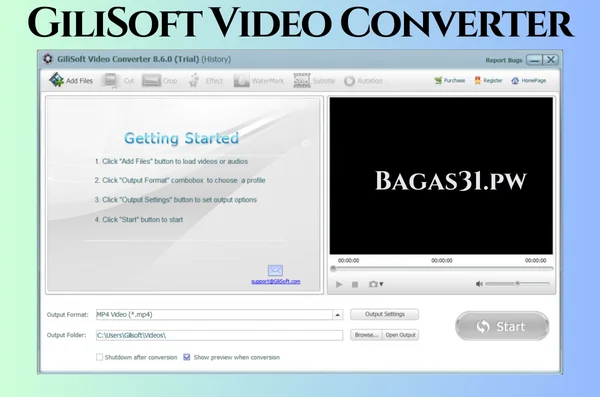Click the step 1 "Add Files" instruction text
This screenshot has height=397, width=600.
pyautogui.click(x=171, y=162)
